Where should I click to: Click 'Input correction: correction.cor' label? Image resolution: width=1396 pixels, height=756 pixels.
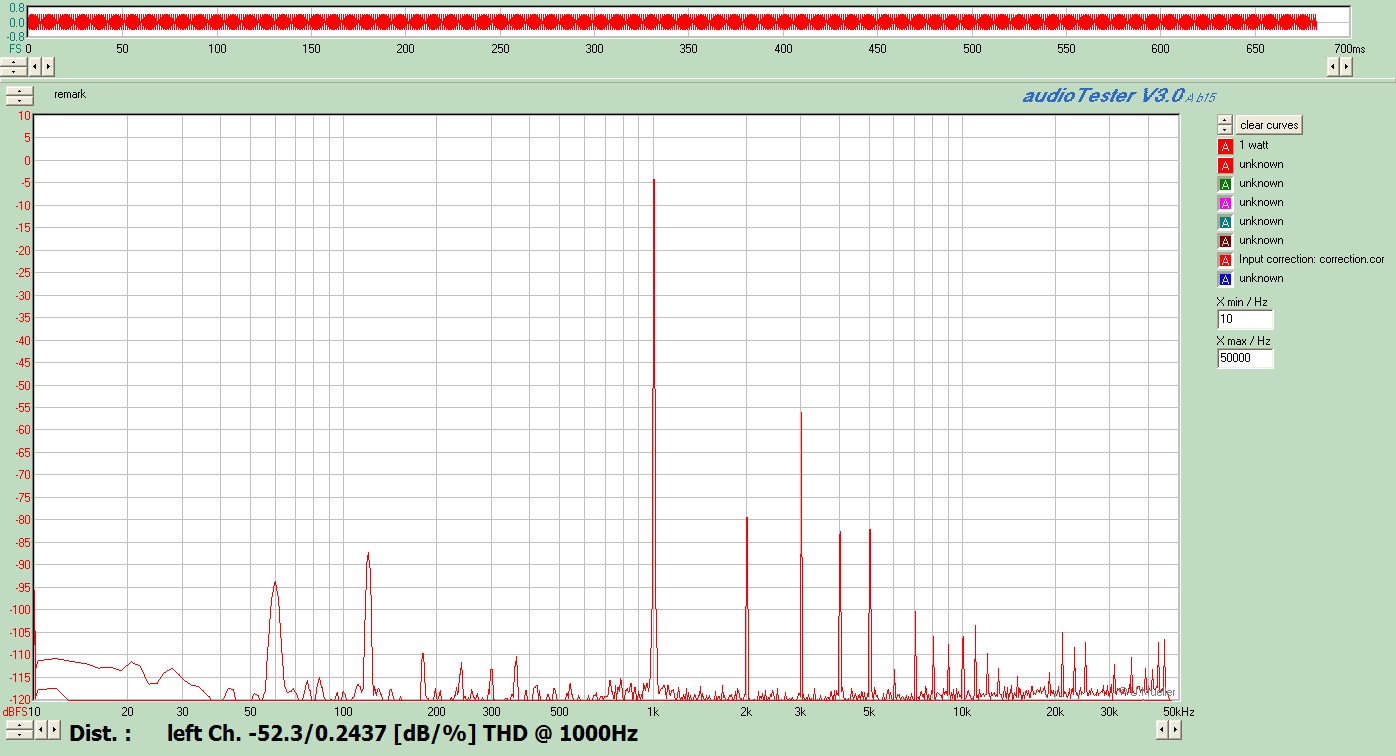point(1311,259)
